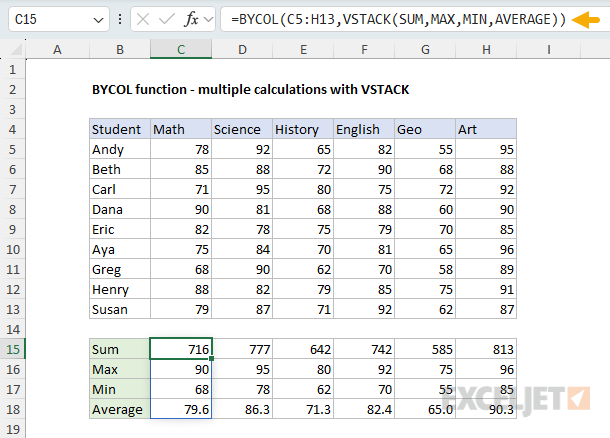Select Andy's Math score 78
The height and width of the screenshot is (438, 610).
tap(181, 149)
